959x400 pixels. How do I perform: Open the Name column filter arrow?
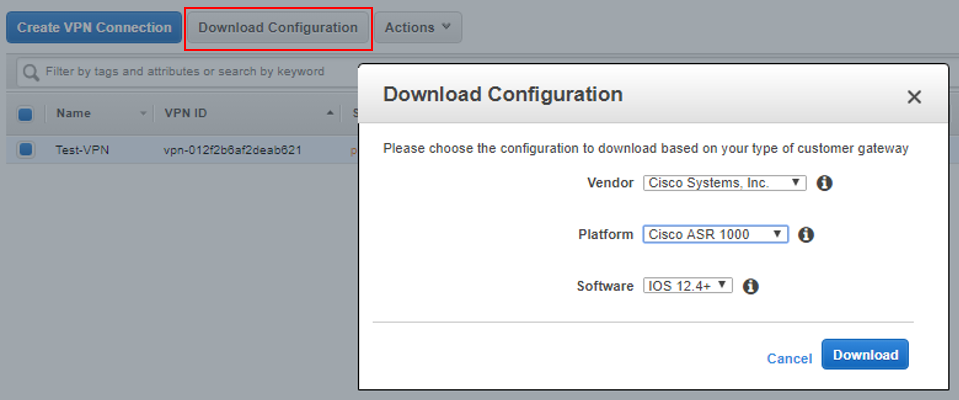click(144, 113)
